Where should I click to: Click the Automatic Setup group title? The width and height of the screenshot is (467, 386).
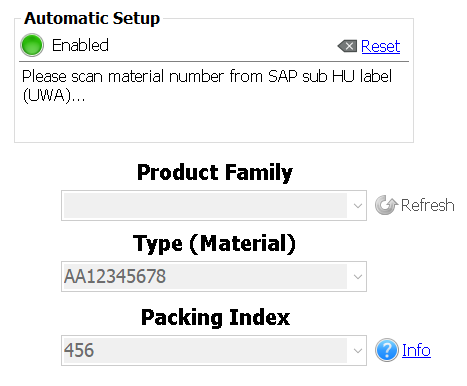pyautogui.click(x=92, y=18)
